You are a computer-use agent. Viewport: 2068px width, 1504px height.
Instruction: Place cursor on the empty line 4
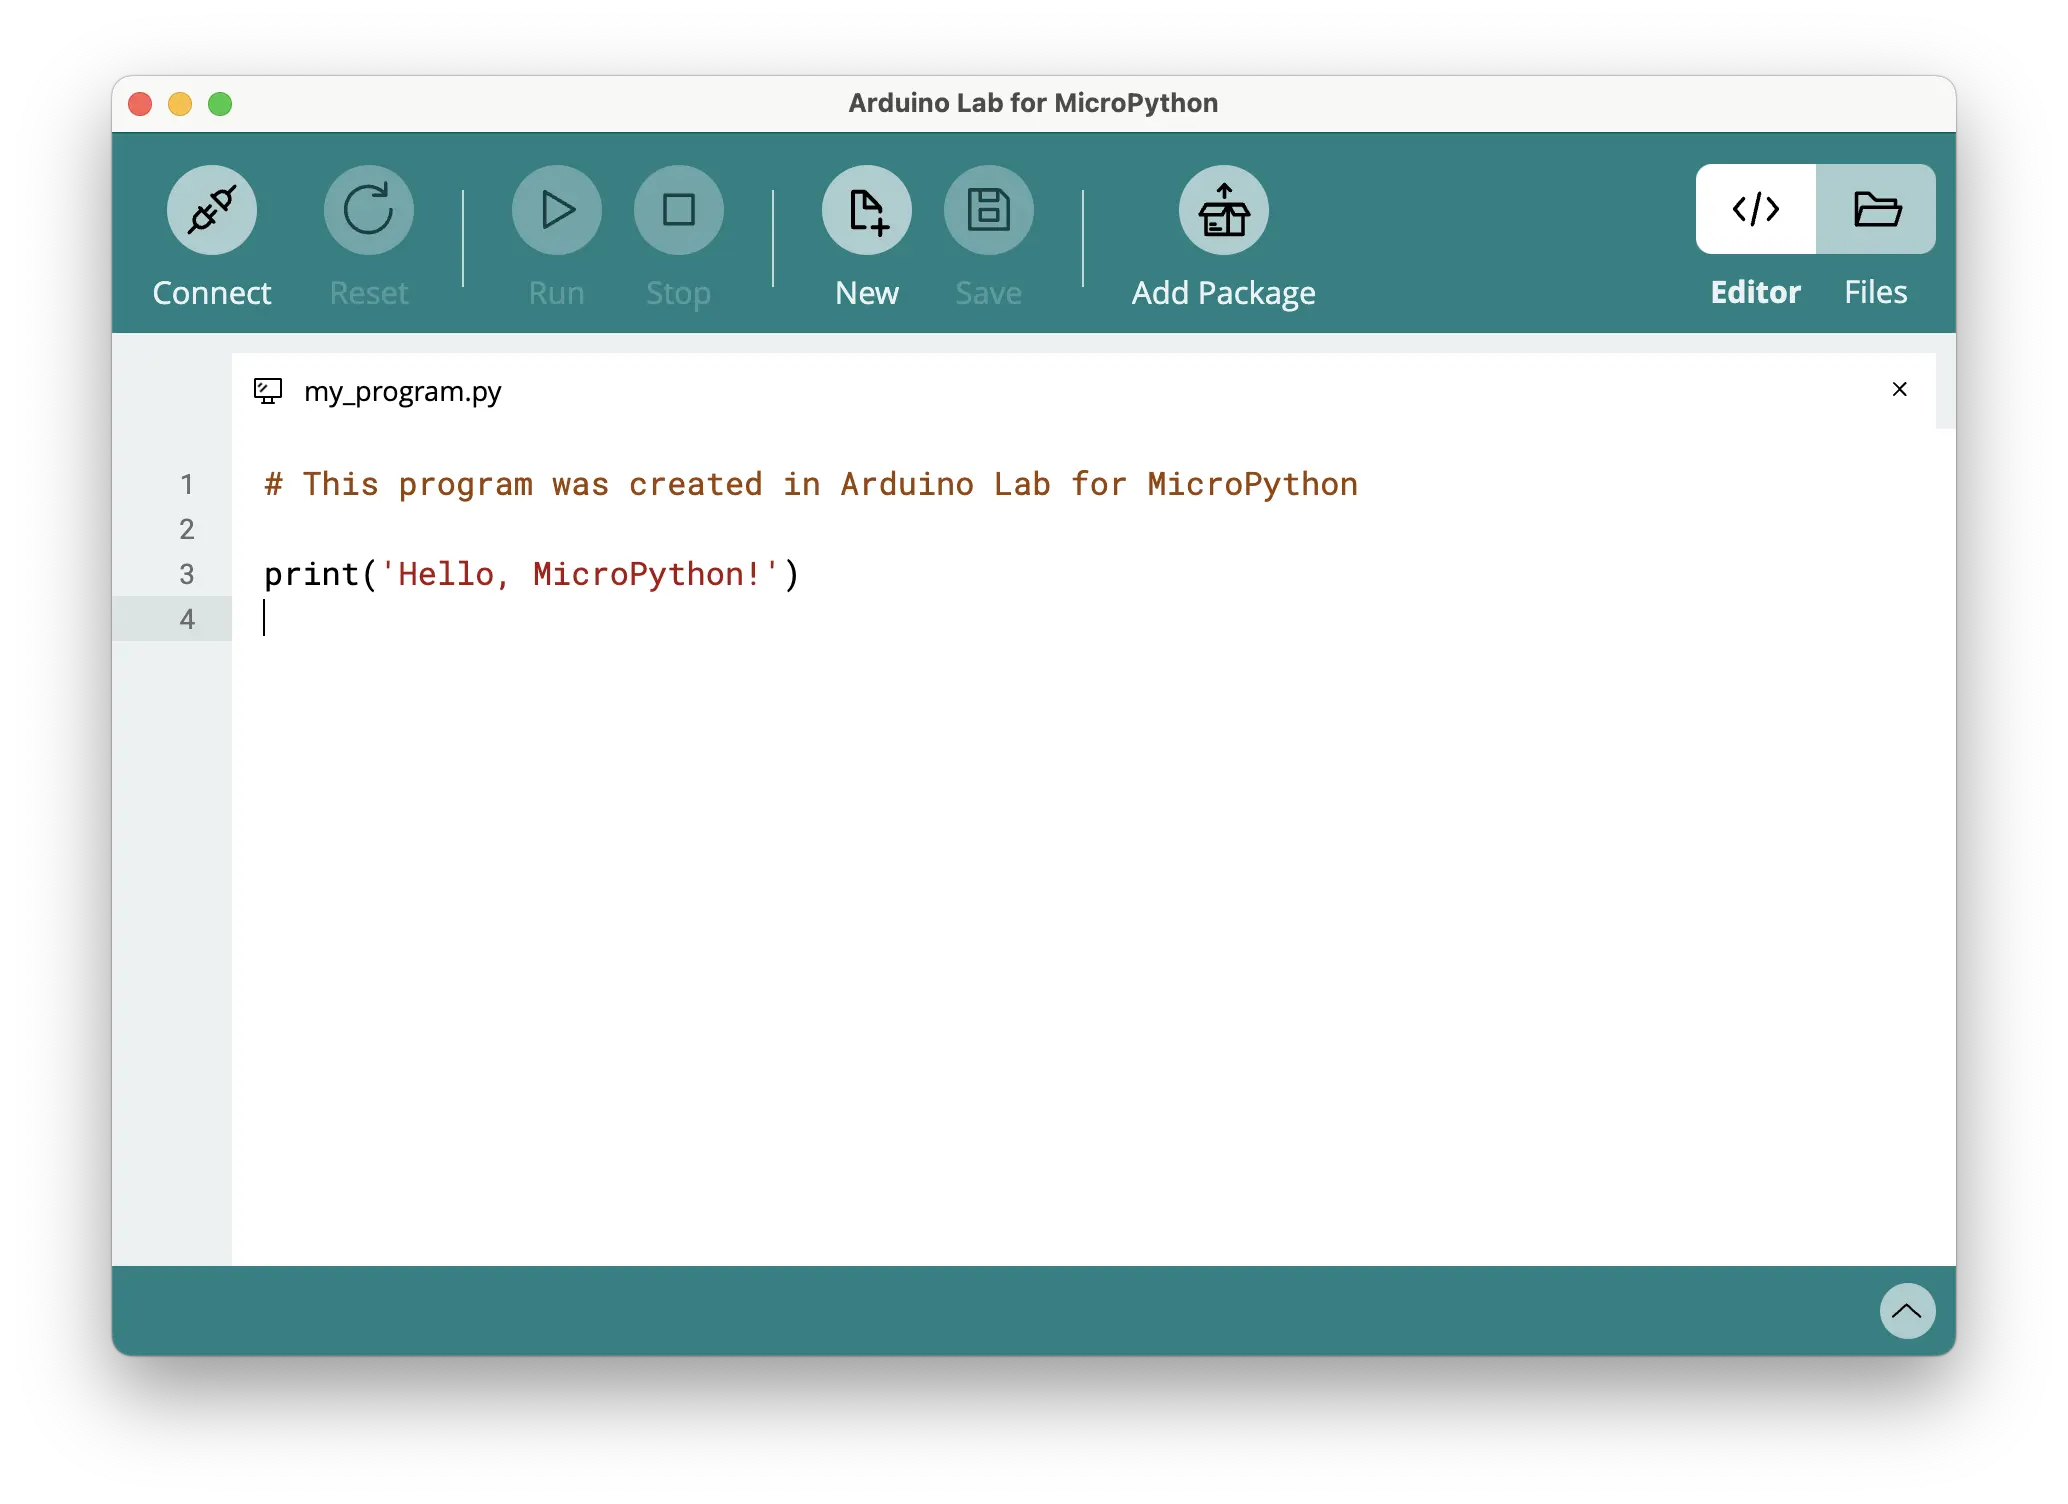point(400,619)
